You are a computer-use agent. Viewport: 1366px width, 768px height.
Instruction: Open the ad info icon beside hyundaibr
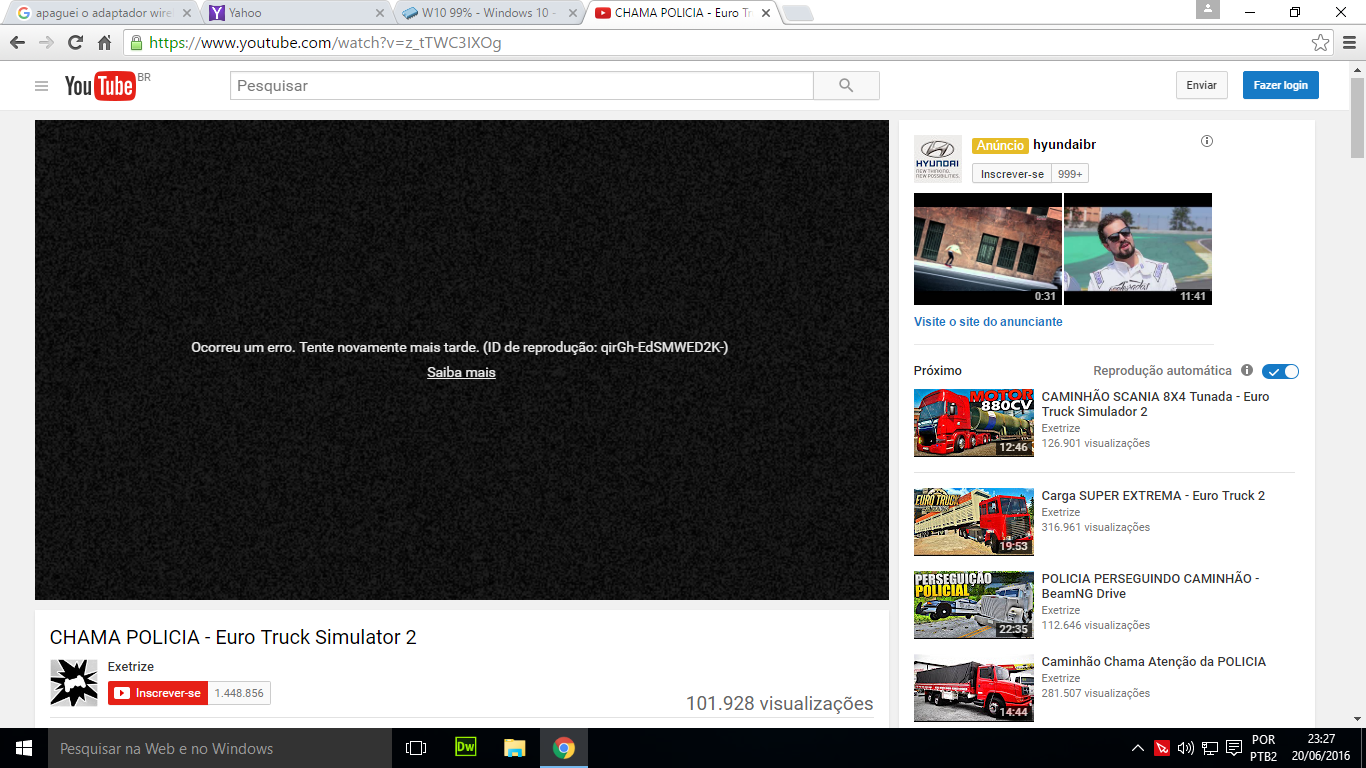point(1207,141)
